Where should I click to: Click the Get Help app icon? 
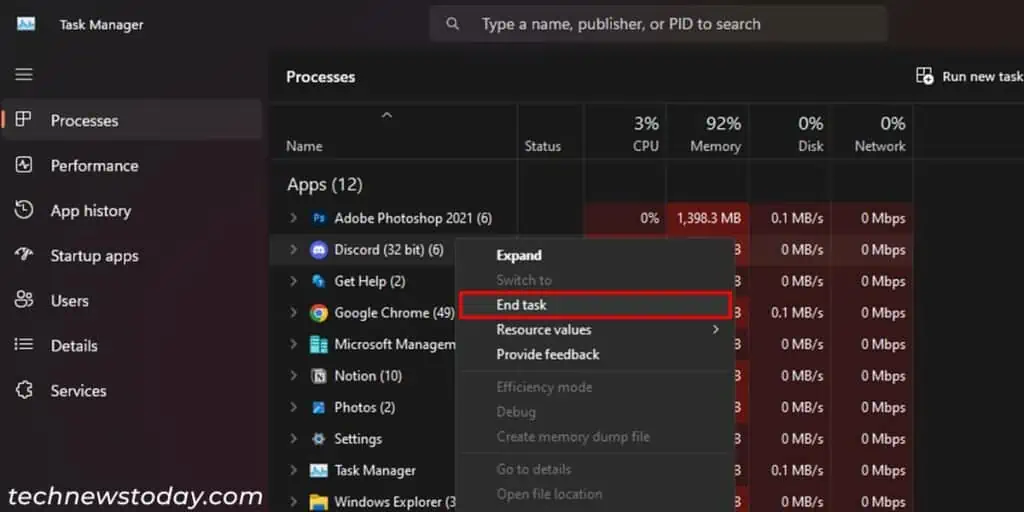319,281
